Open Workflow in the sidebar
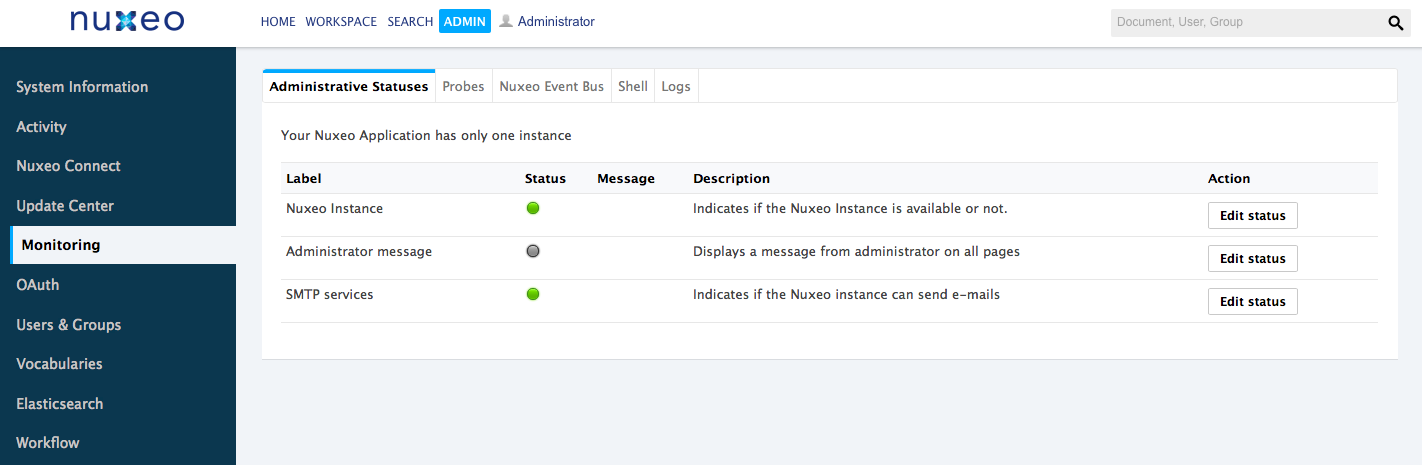The height and width of the screenshot is (465, 1422). tap(48, 443)
